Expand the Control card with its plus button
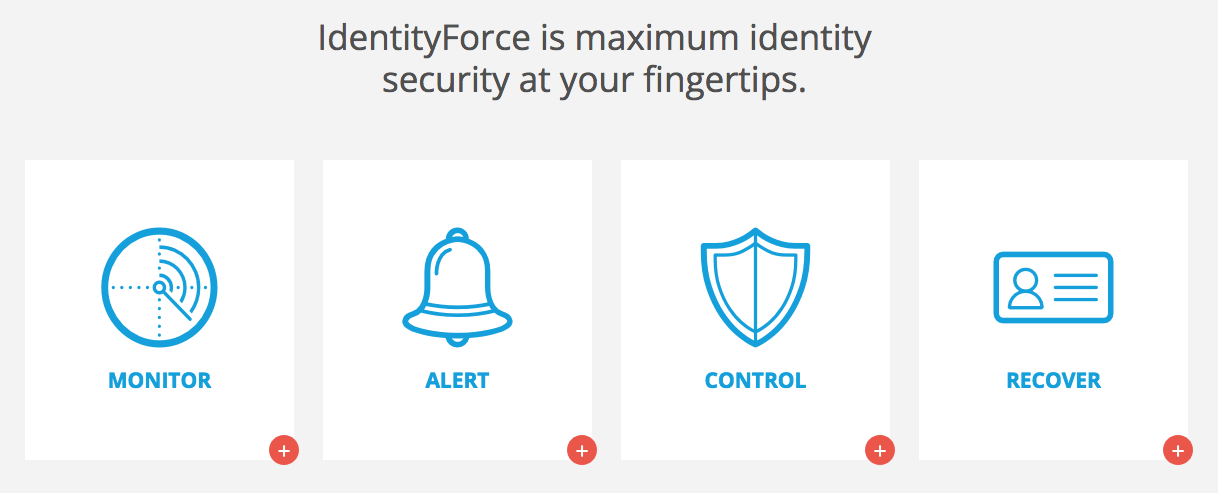The width and height of the screenshot is (1218, 493). pyautogui.click(x=880, y=451)
